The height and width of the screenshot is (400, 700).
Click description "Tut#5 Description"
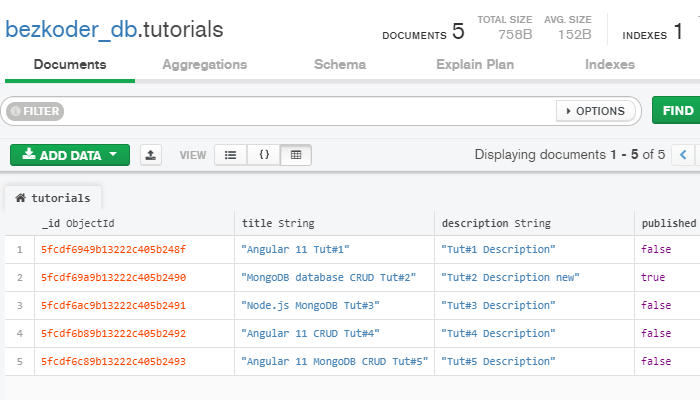(x=498, y=362)
